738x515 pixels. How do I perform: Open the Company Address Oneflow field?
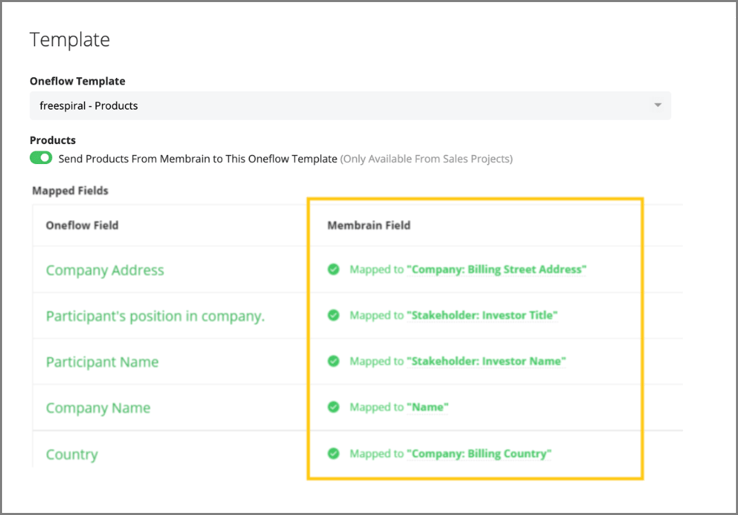105,270
